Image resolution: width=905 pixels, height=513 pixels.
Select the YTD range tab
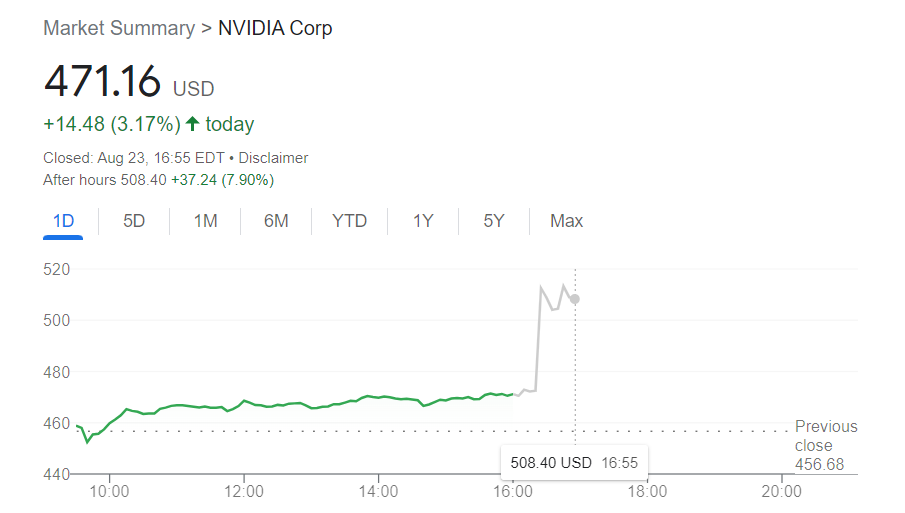click(x=349, y=221)
